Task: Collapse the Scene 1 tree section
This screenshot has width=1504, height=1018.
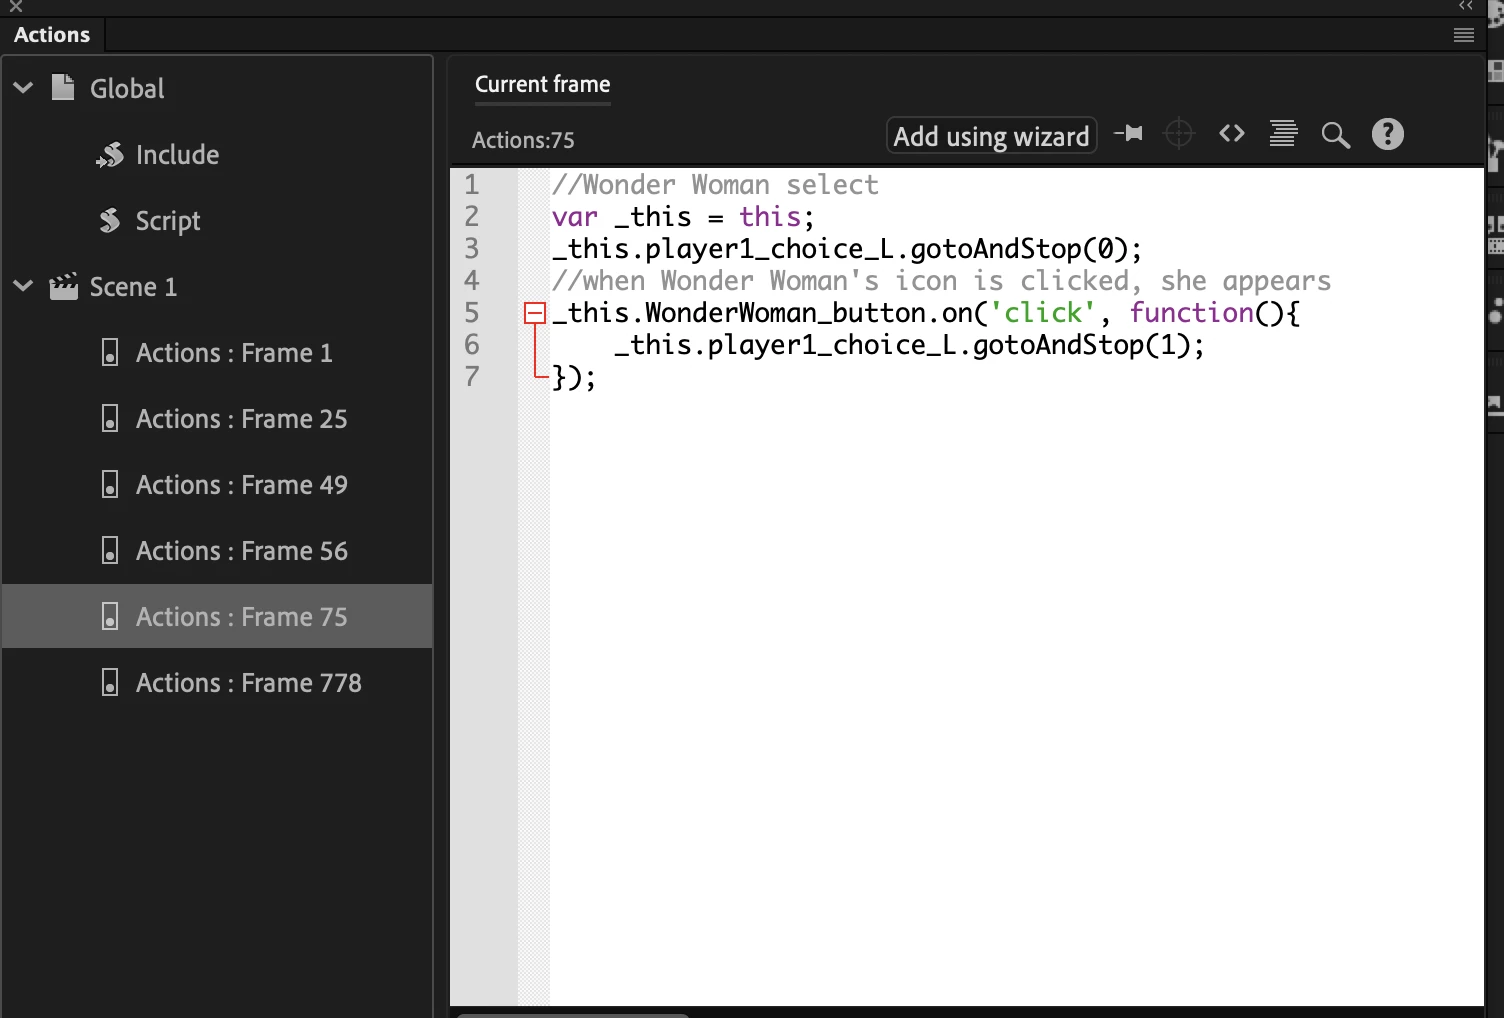Action: 23,286
